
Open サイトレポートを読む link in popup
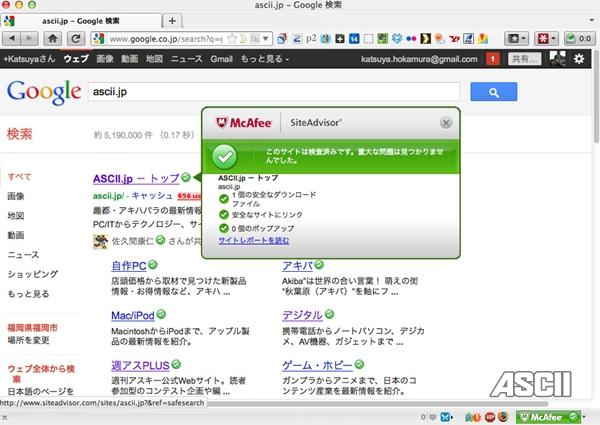254,240
